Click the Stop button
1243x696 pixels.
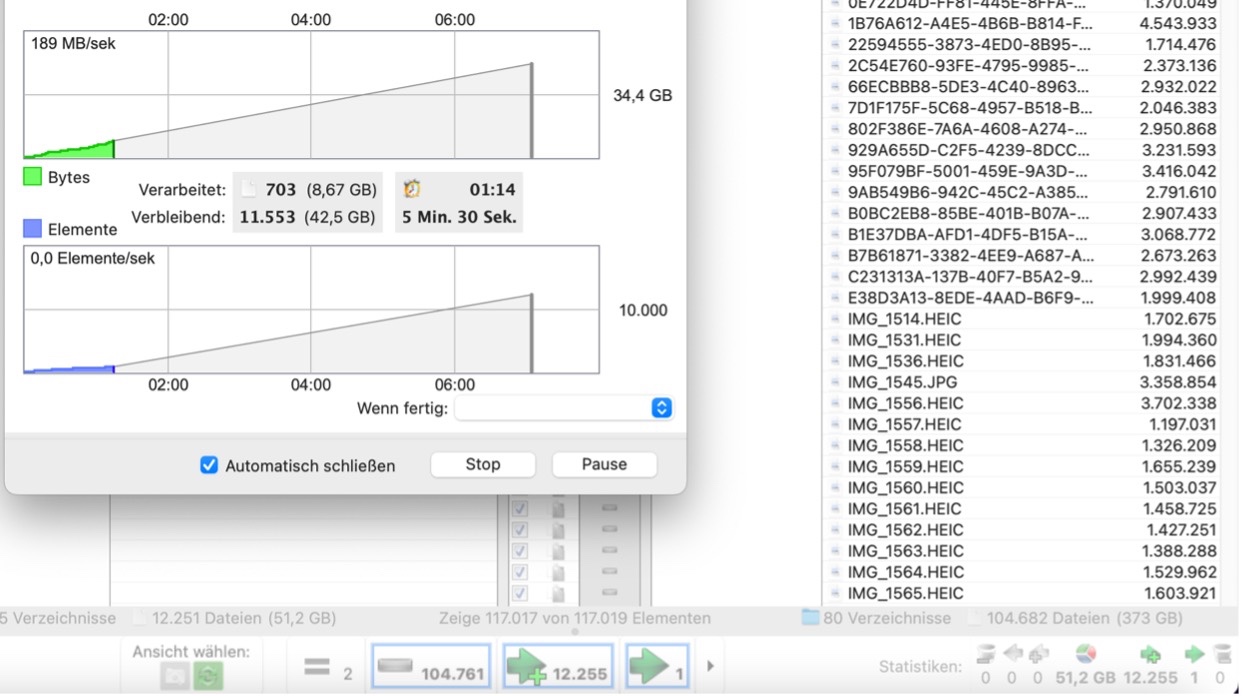(x=483, y=465)
